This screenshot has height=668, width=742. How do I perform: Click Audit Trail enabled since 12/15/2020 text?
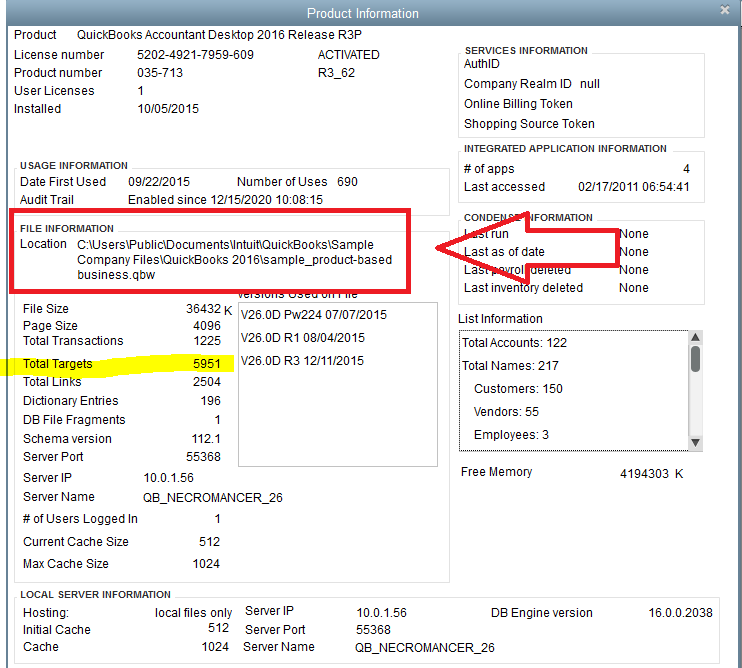[x=225, y=200]
